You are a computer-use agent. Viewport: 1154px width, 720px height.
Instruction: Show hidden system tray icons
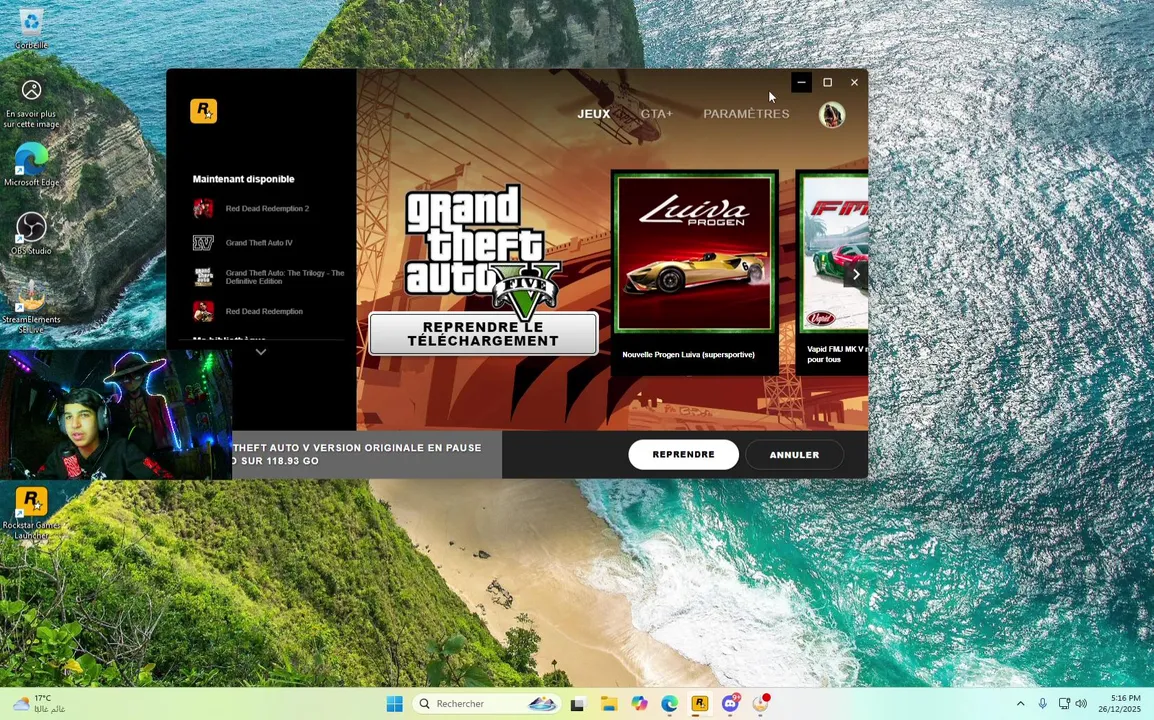(x=1020, y=704)
